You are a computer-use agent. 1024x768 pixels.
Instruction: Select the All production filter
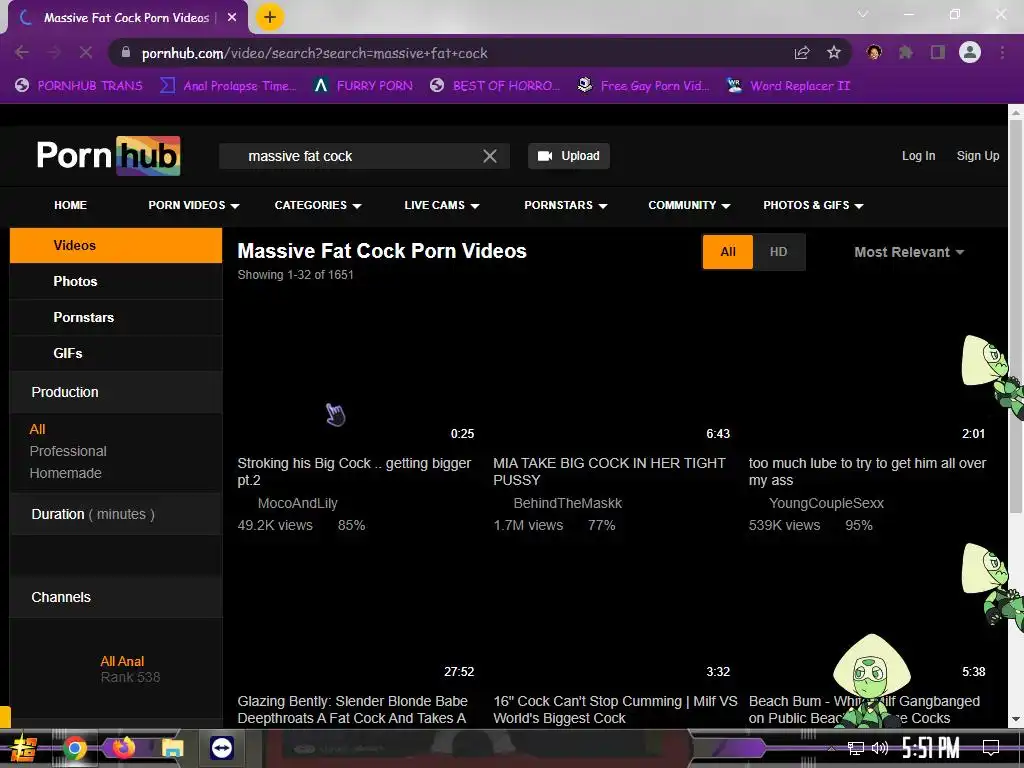(37, 429)
